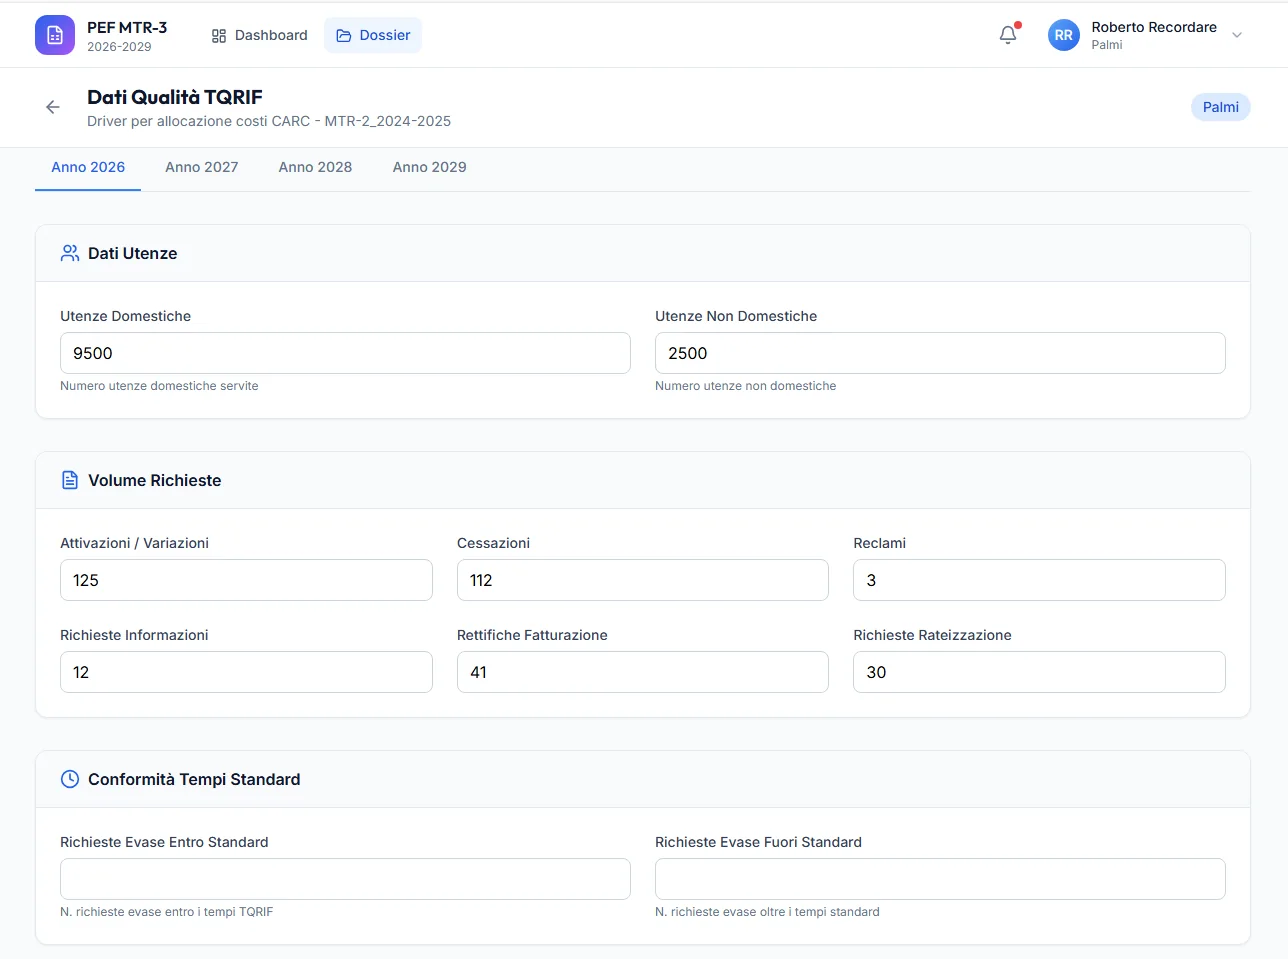
Task: Click the 'N. richieste evase entro i tempi TQRIF' hint
Action: 166,912
